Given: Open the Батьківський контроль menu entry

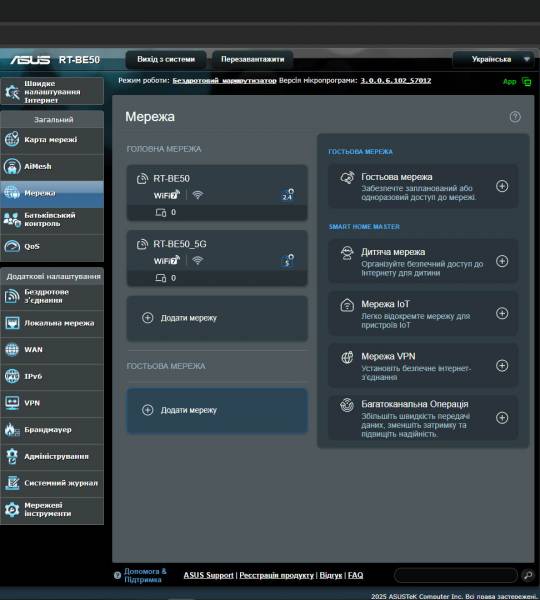Looking at the screenshot, I should coord(52,220).
